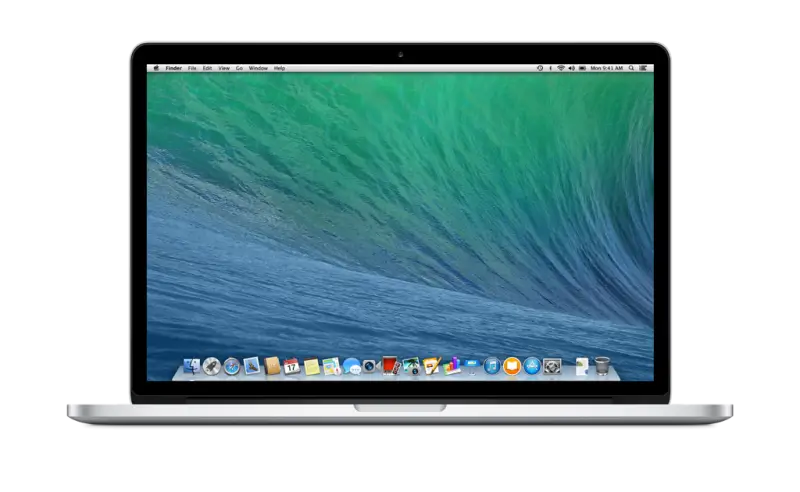The height and width of the screenshot is (492, 800).
Task: Open the Help menu
Action: tap(279, 68)
